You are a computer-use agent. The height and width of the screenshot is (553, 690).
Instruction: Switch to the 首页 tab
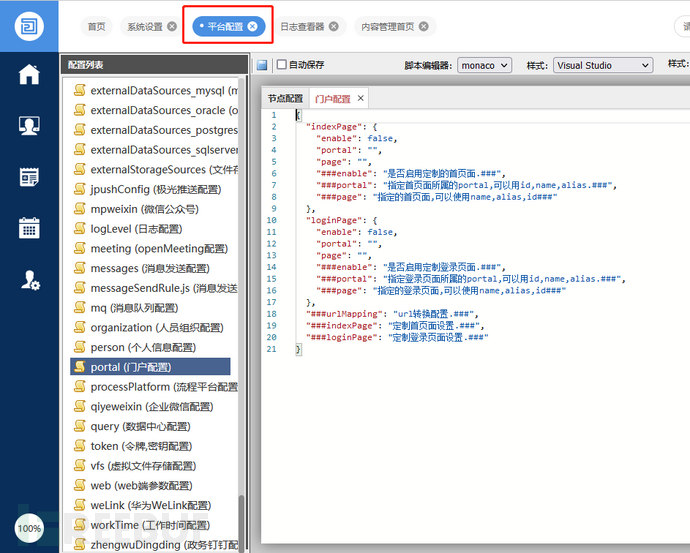click(96, 26)
